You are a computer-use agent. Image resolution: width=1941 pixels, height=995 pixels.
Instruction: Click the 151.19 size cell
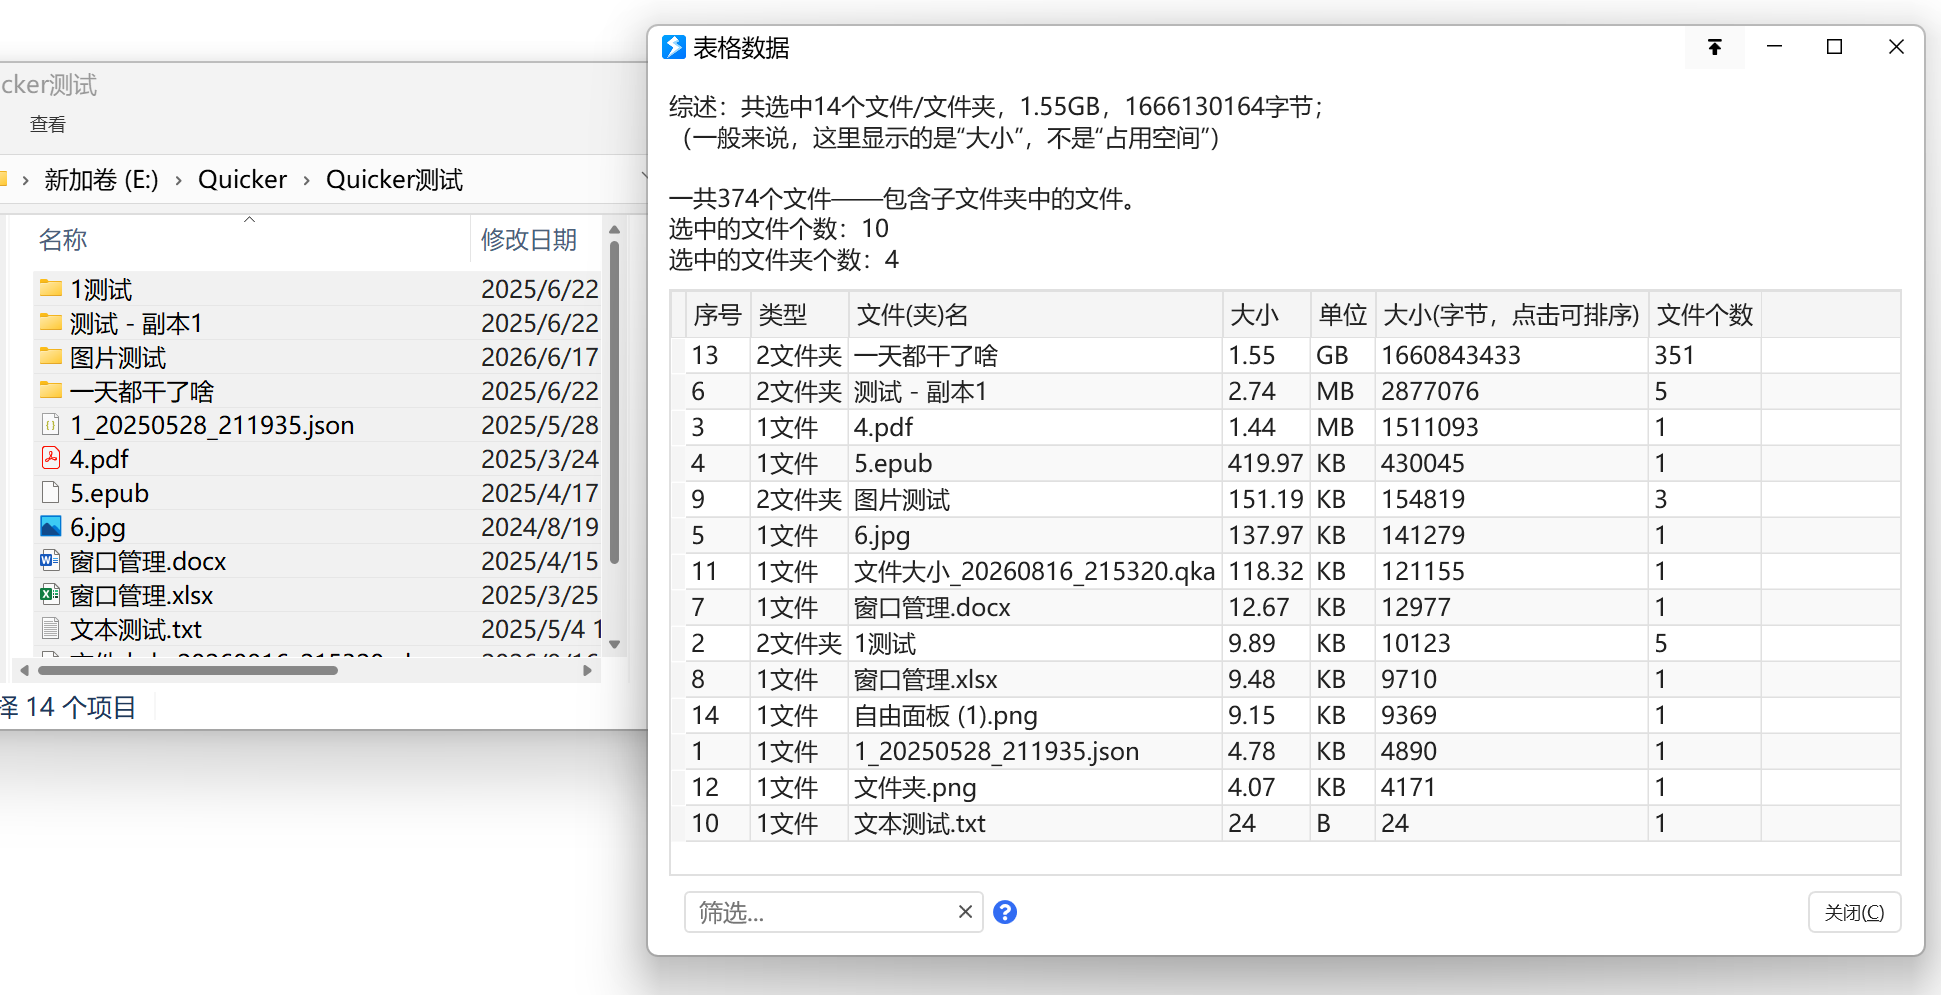click(1265, 499)
